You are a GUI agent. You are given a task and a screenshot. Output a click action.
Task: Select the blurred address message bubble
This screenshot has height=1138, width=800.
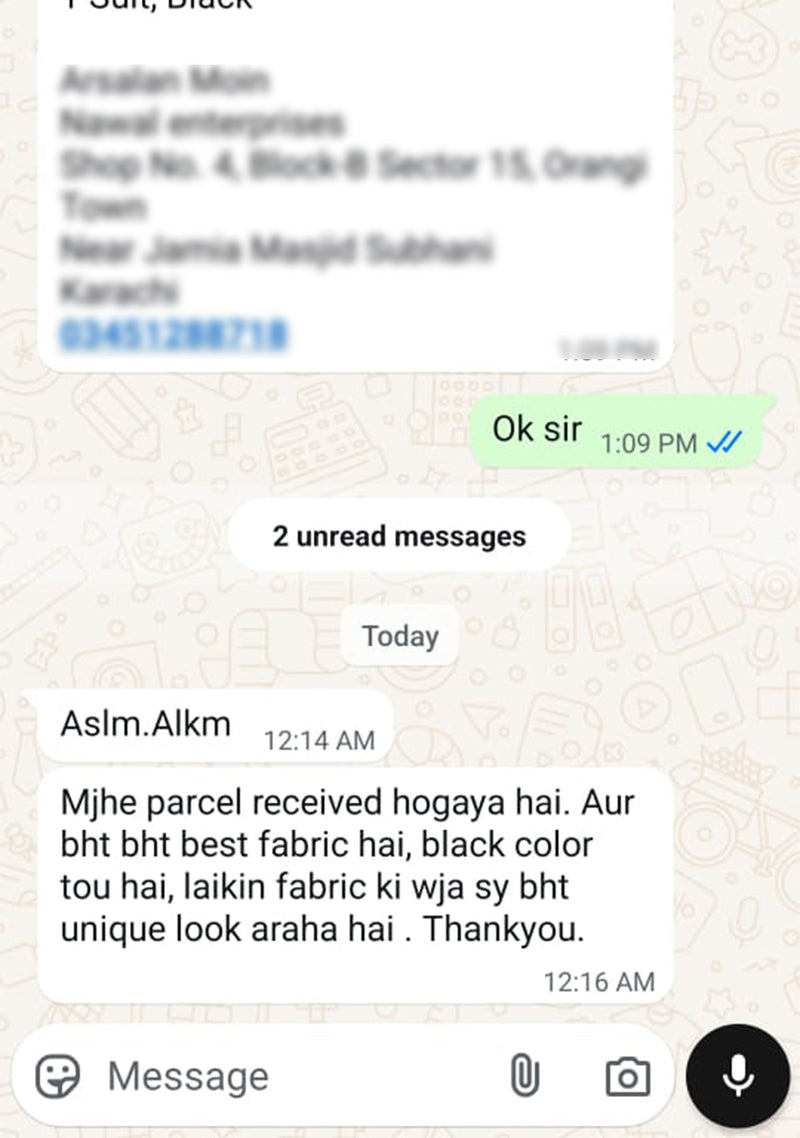coord(355,185)
